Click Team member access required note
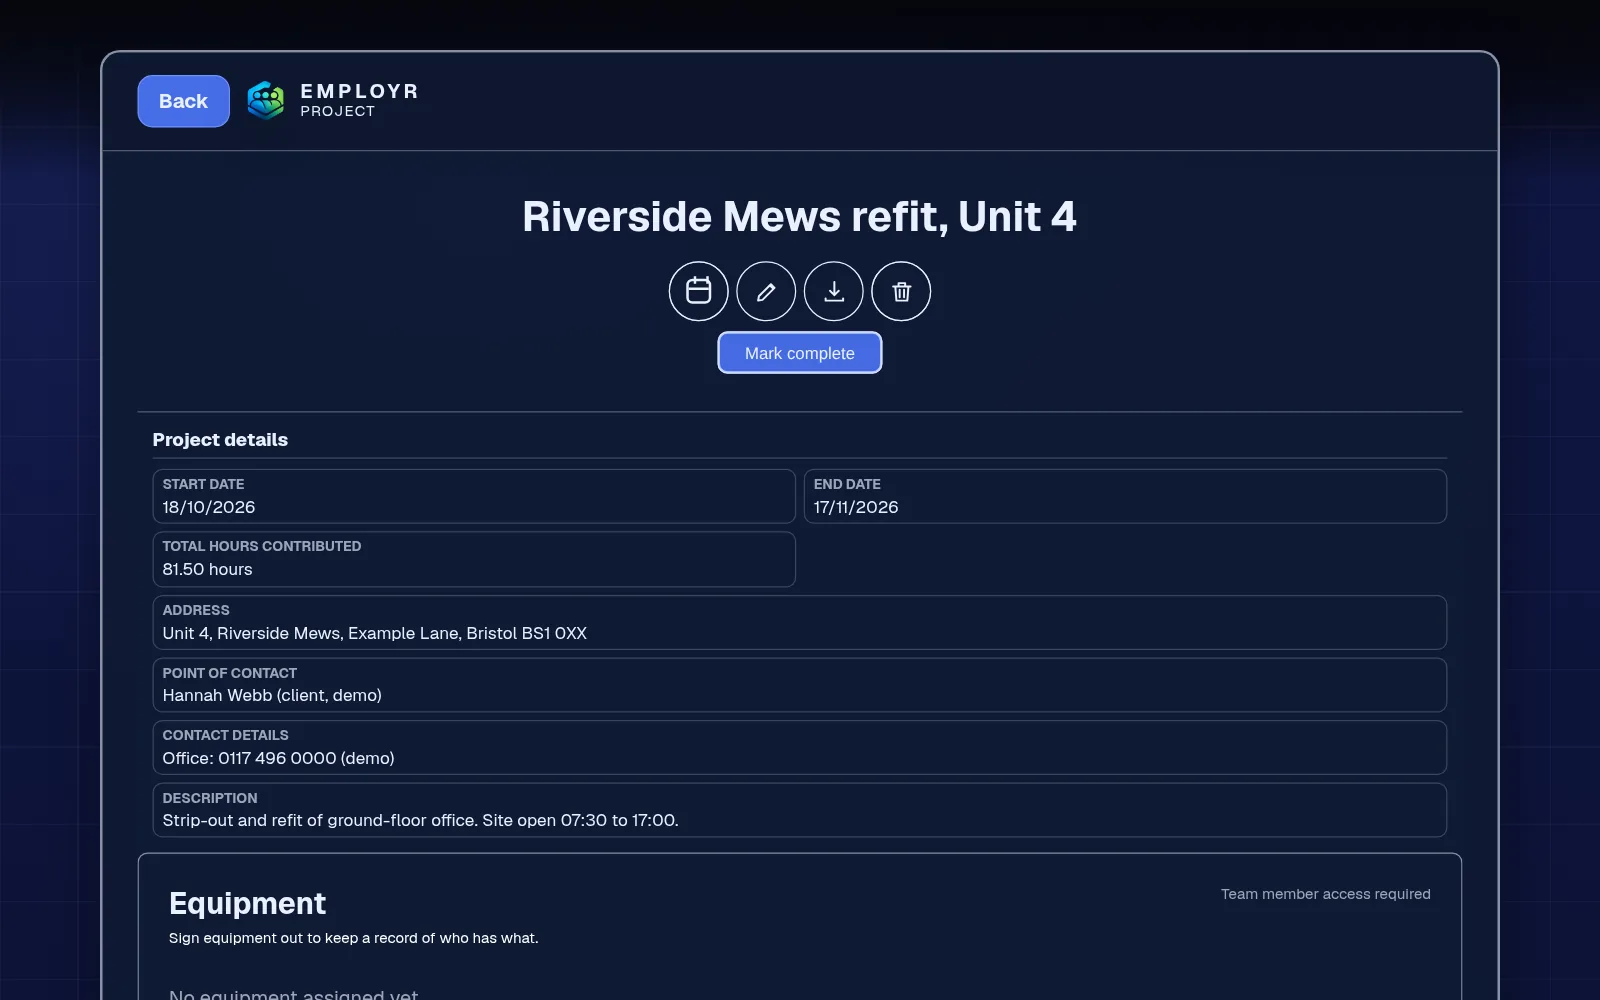This screenshot has width=1600, height=1000. (x=1325, y=894)
